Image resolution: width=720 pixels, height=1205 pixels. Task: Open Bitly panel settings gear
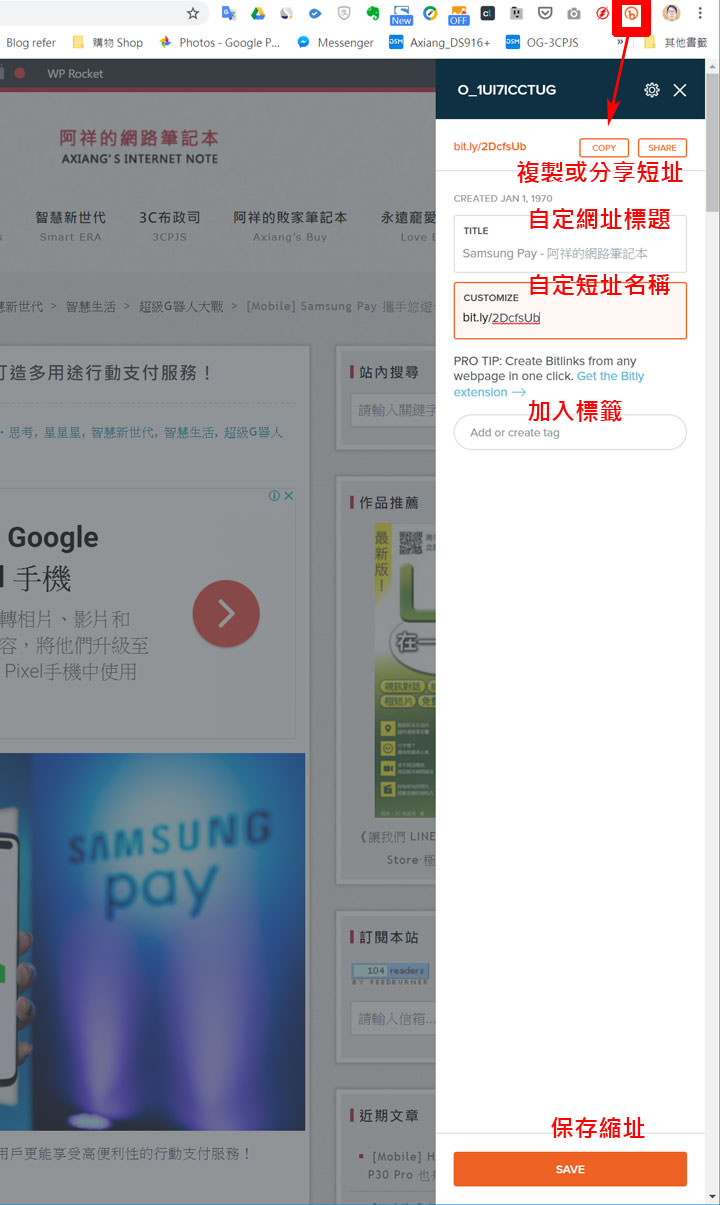tap(652, 90)
